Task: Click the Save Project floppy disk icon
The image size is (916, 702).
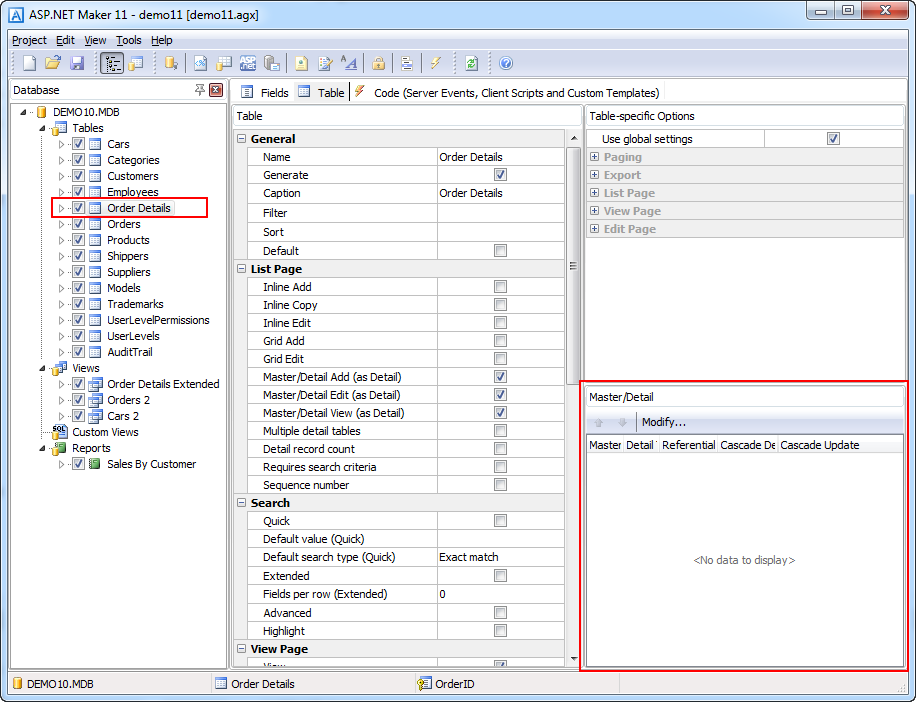Action: click(x=77, y=63)
